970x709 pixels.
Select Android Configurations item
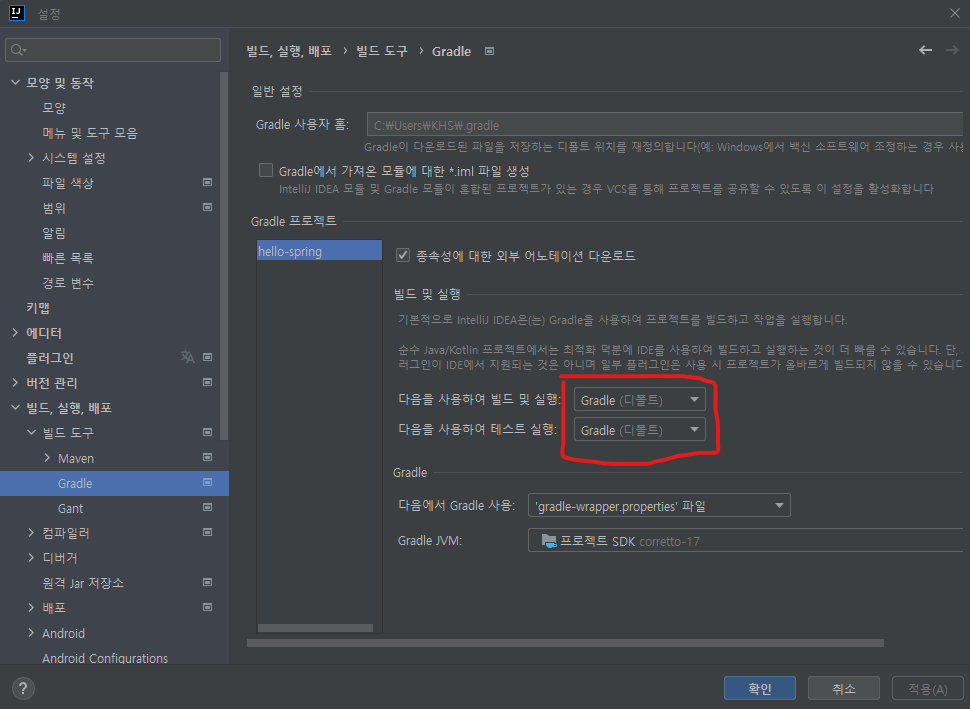[x=105, y=658]
